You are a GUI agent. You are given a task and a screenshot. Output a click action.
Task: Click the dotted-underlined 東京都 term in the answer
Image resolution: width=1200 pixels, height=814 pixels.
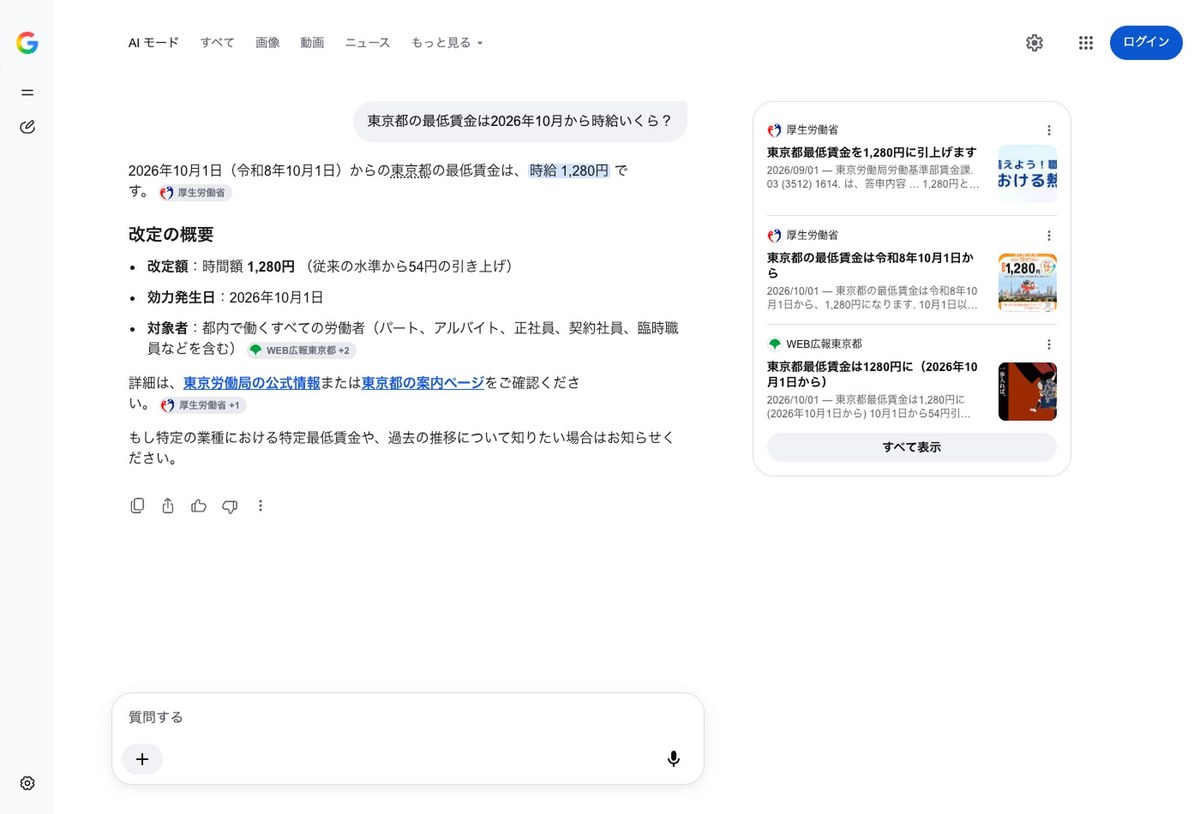coord(410,171)
